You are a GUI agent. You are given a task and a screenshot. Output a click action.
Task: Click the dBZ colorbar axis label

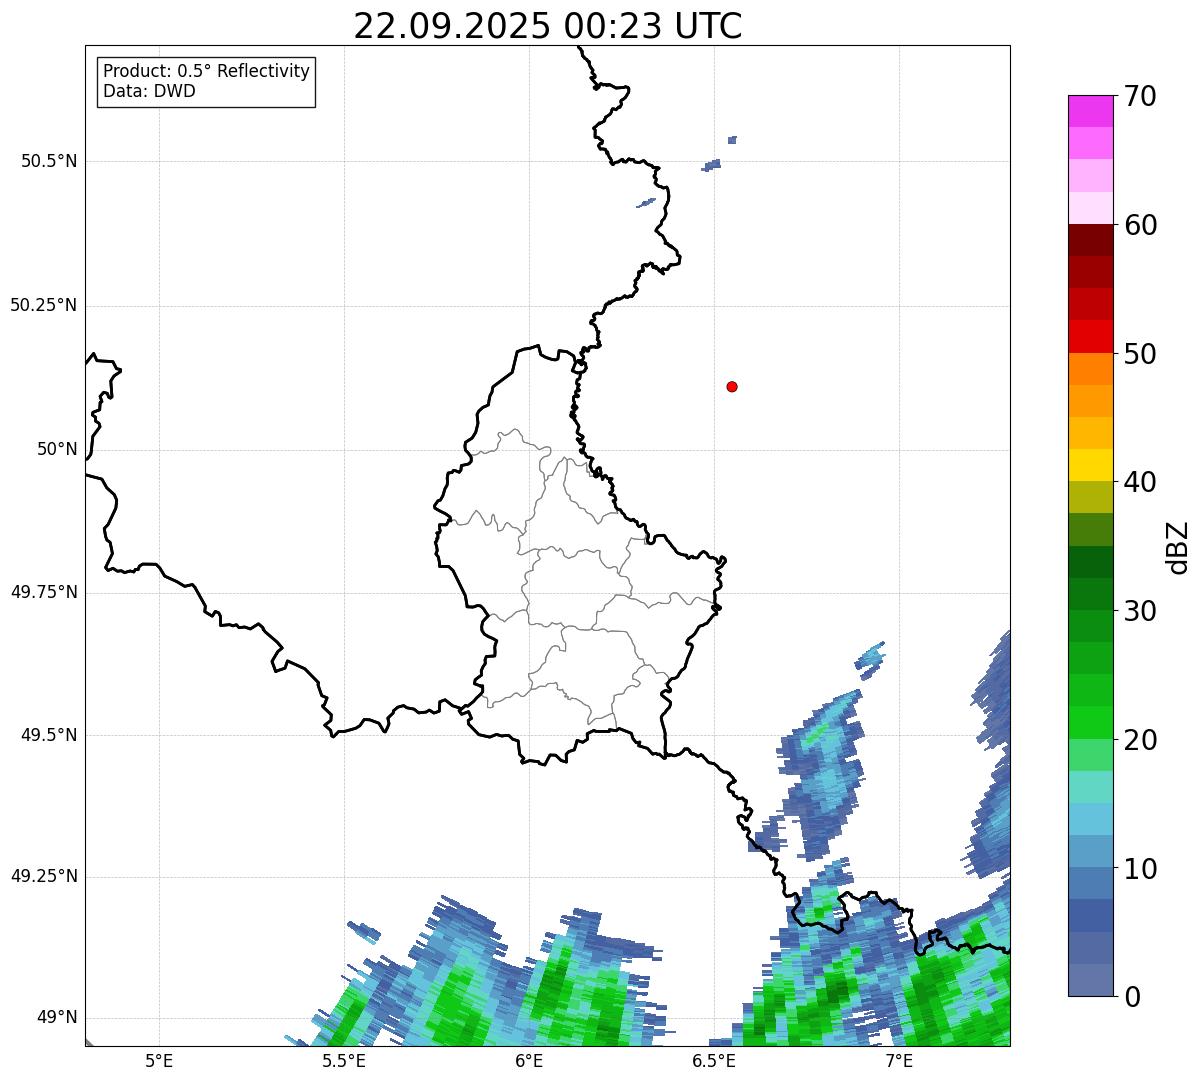pyautogui.click(x=1178, y=546)
